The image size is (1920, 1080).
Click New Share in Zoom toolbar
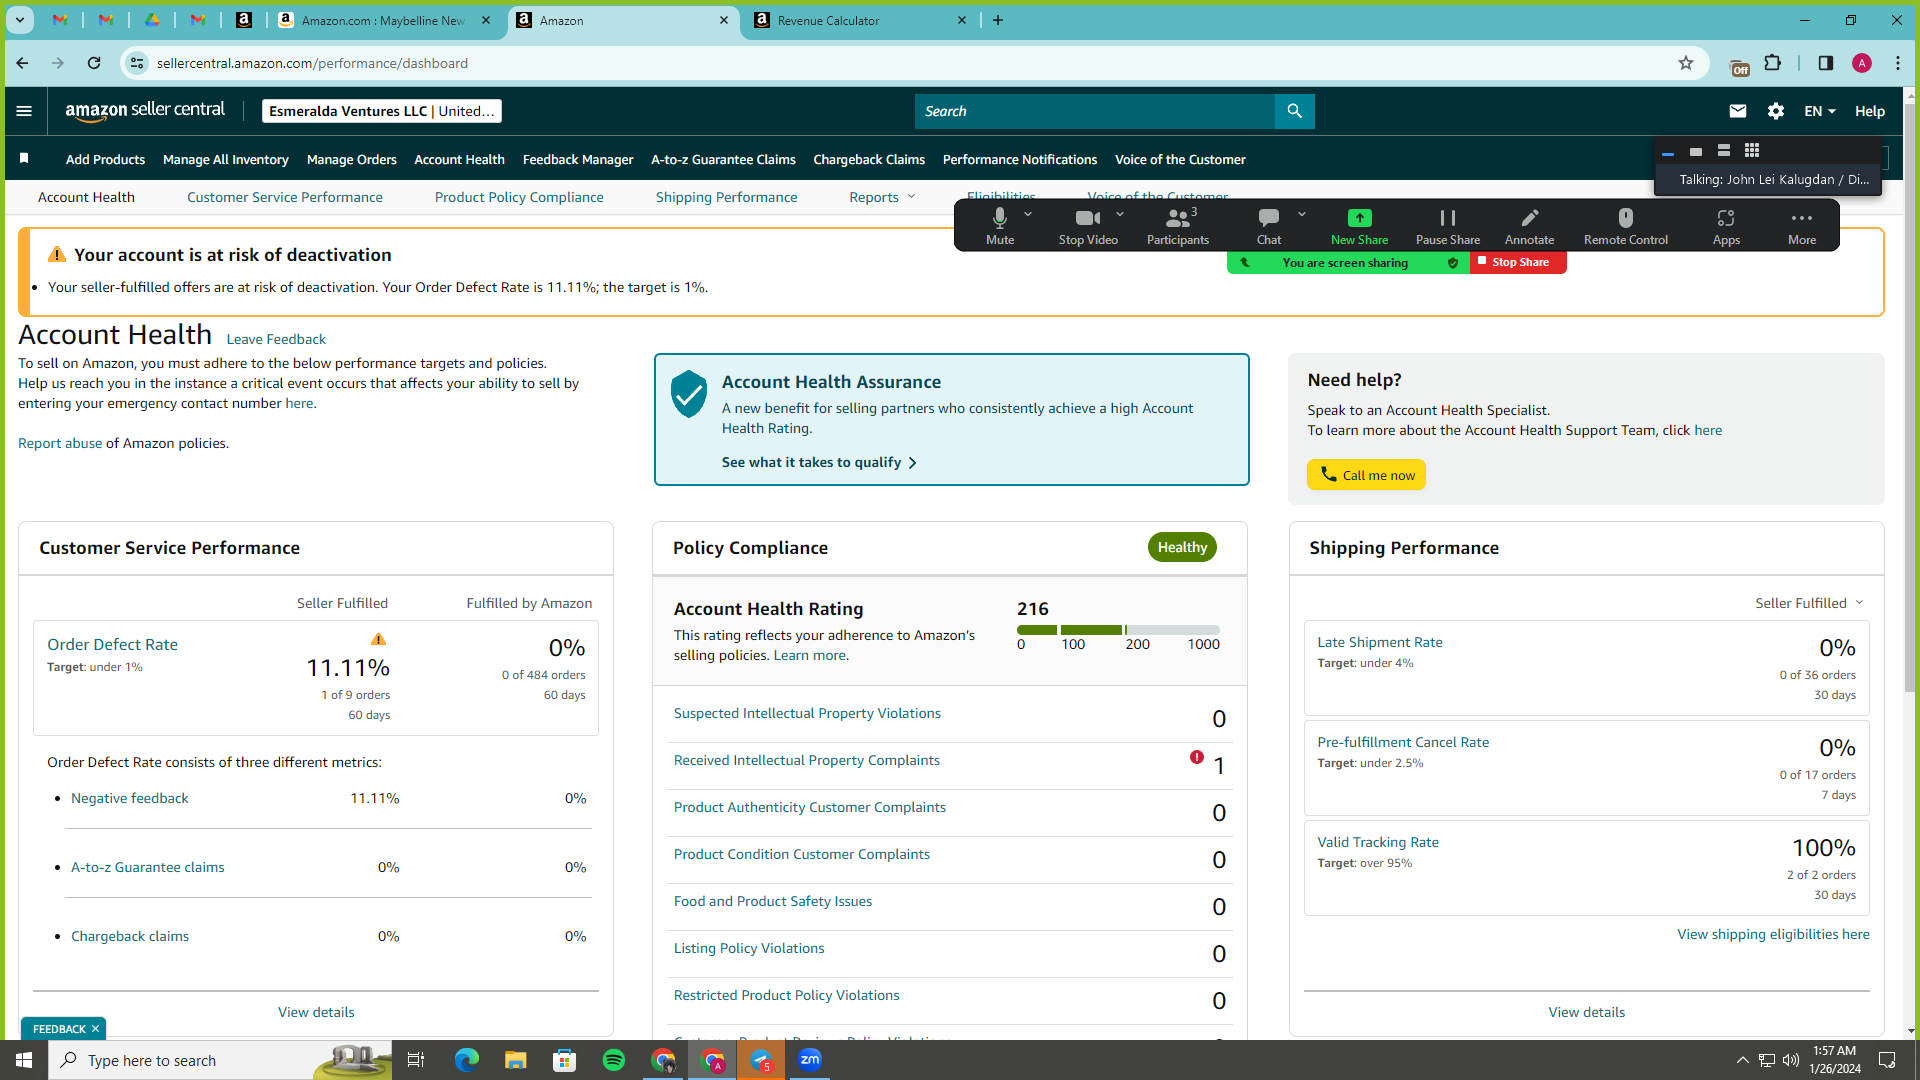pos(1359,226)
